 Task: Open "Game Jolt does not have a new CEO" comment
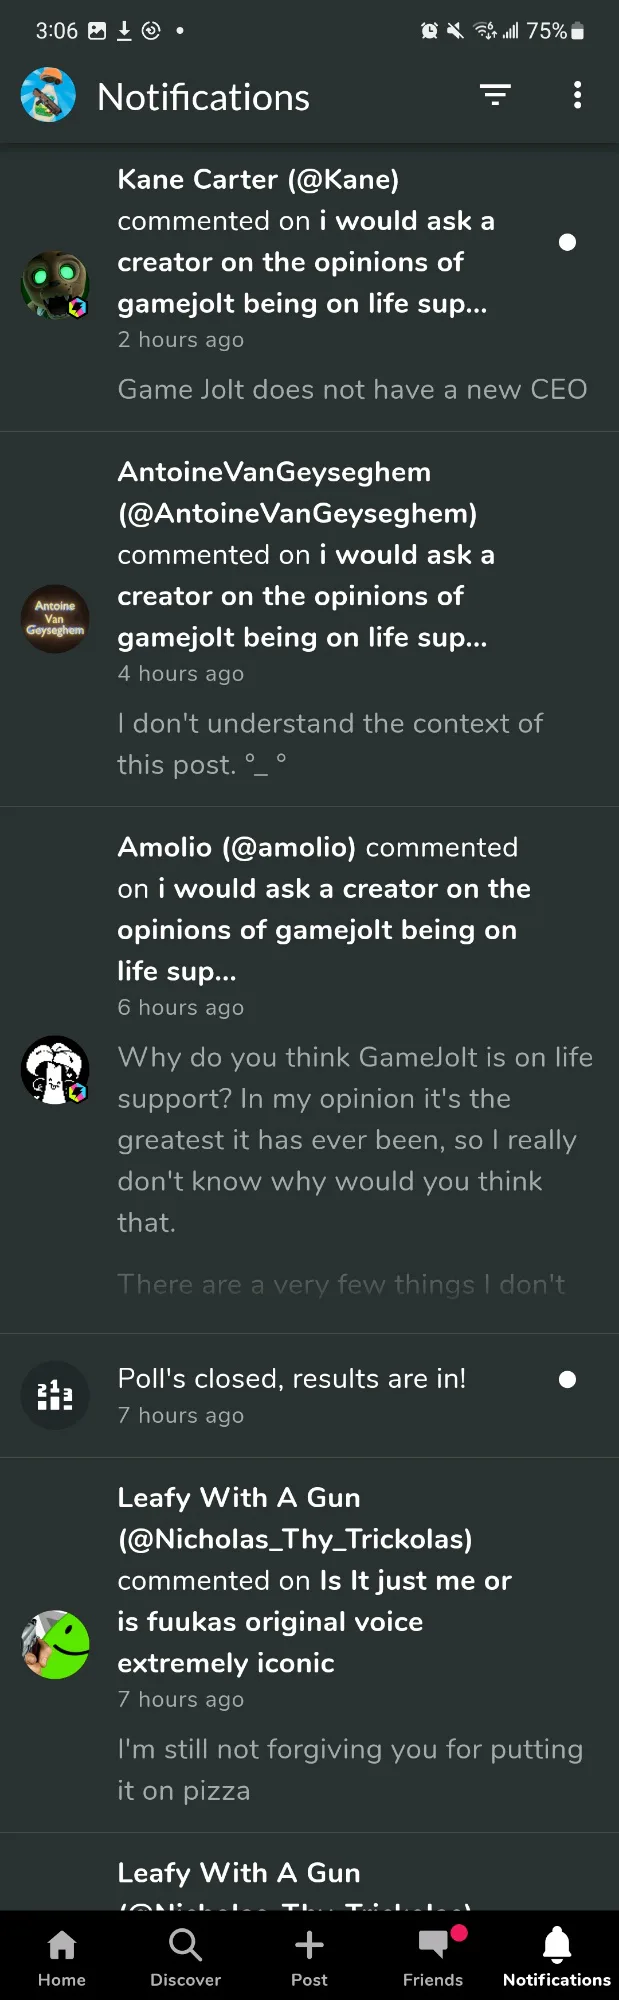tap(352, 389)
